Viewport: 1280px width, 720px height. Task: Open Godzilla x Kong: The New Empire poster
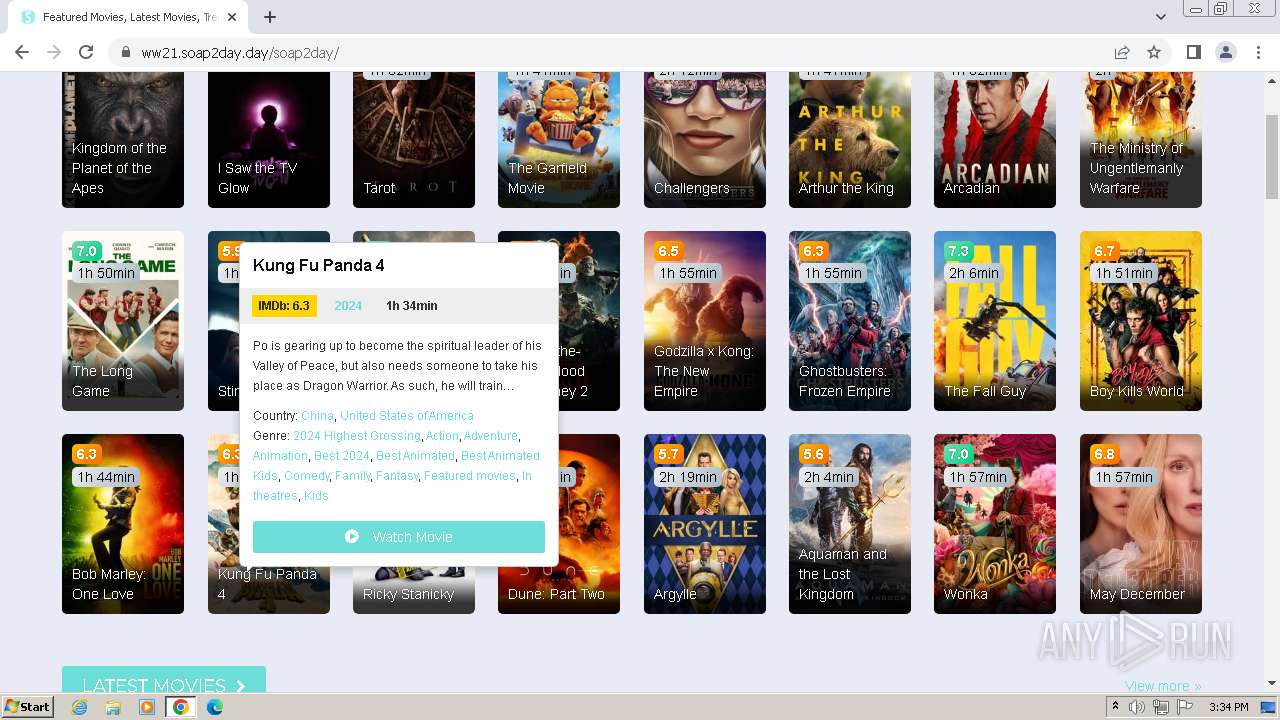(x=705, y=321)
